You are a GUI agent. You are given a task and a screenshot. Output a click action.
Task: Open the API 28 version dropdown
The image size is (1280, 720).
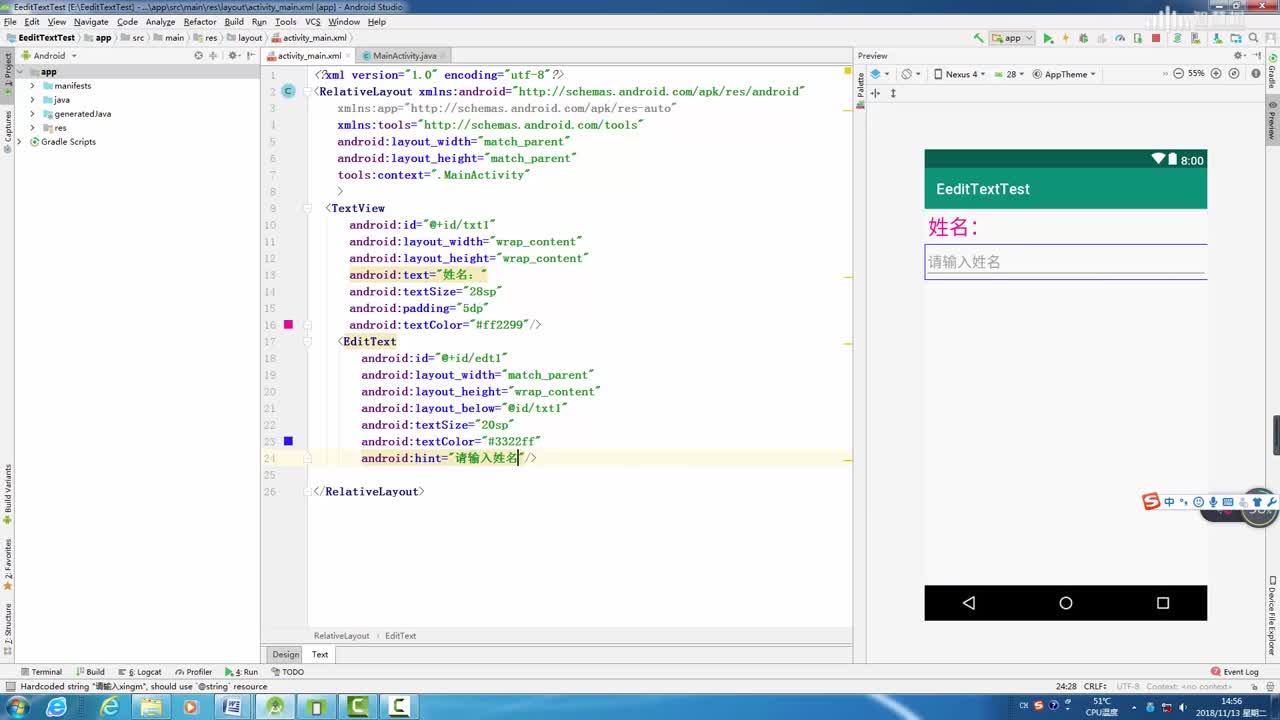point(1010,74)
